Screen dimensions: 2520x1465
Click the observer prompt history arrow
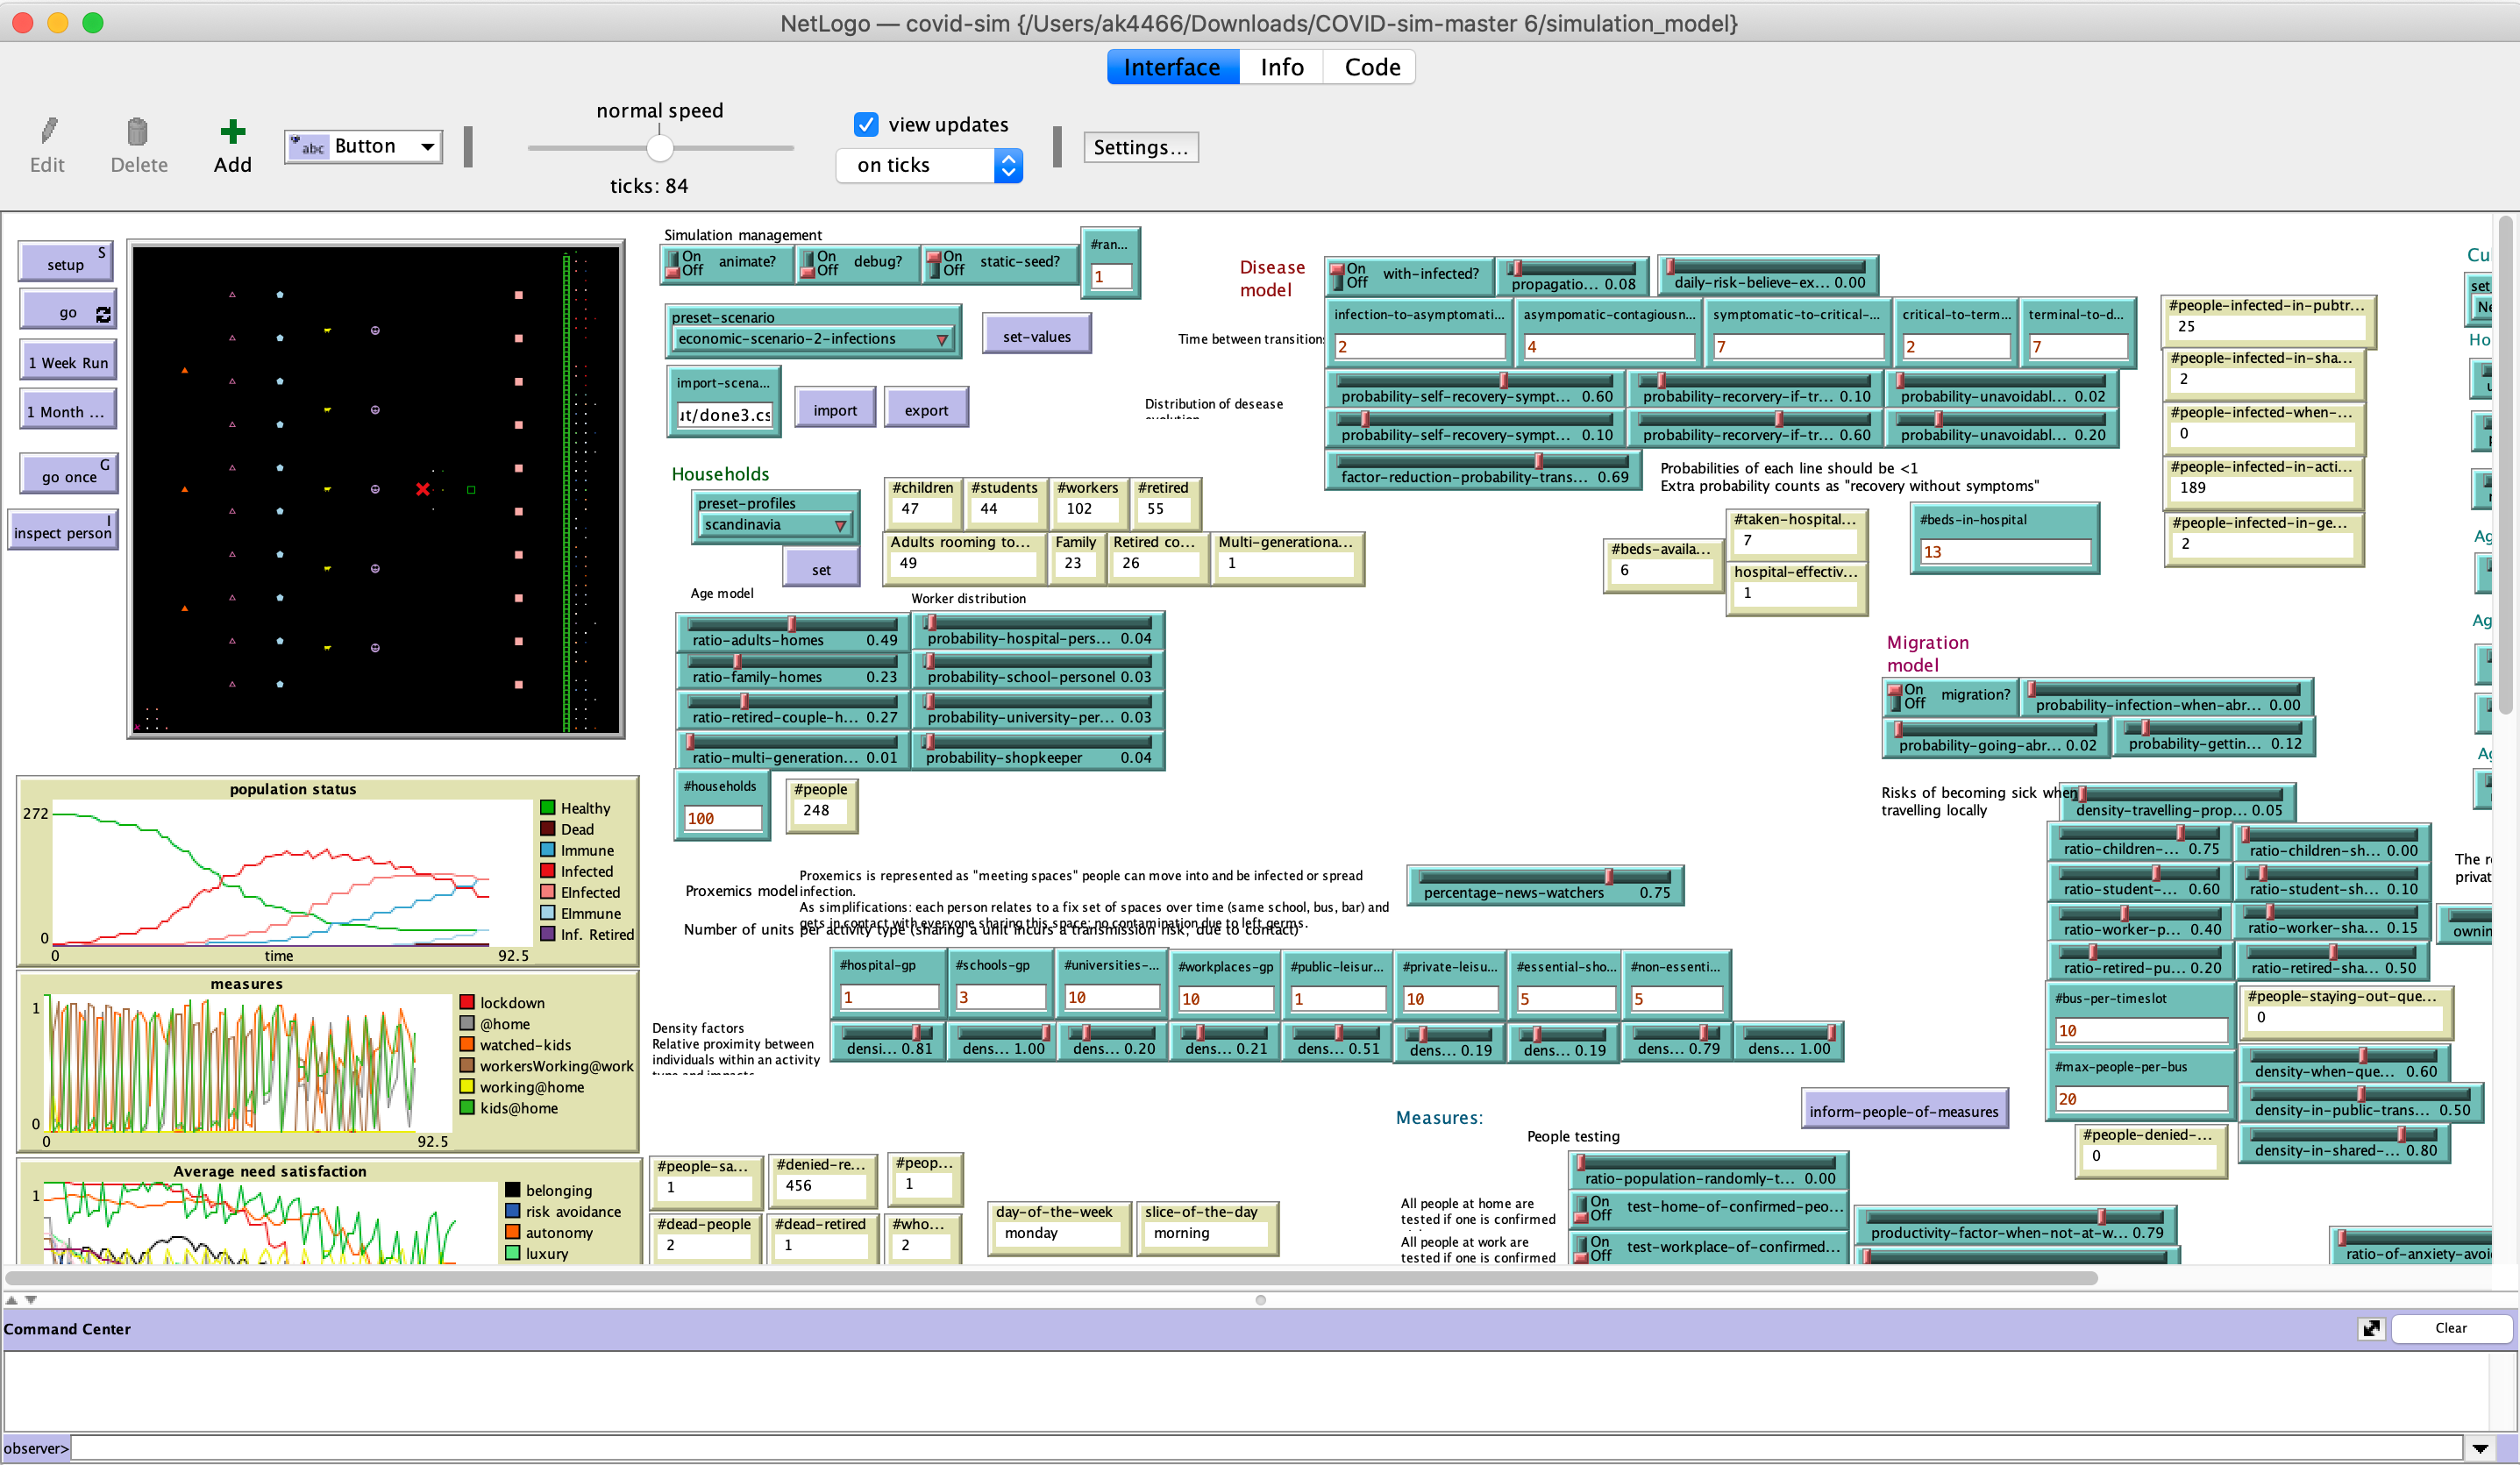coord(2479,1447)
